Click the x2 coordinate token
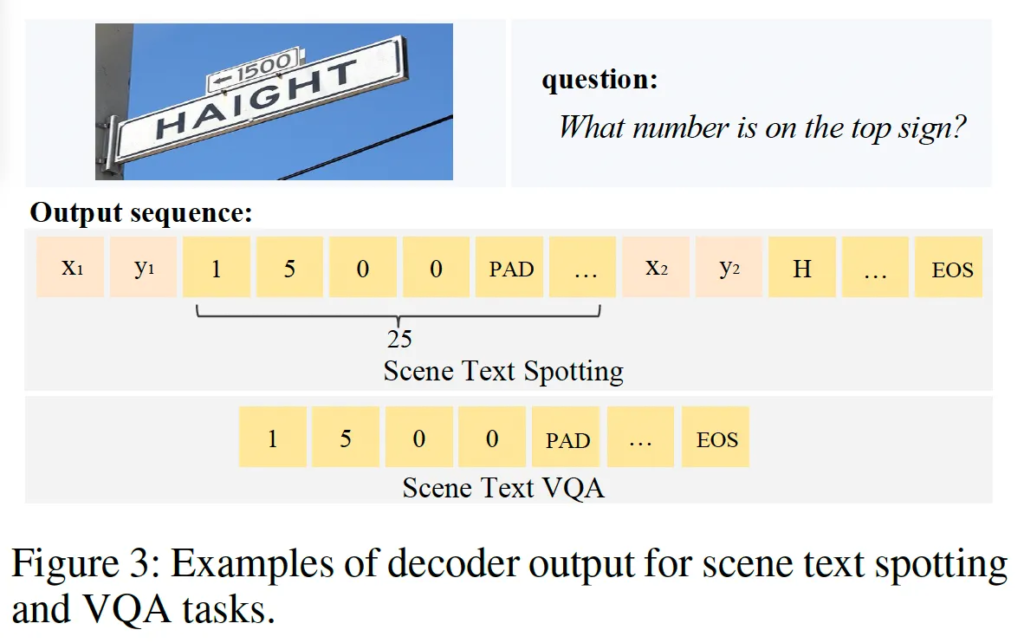 656,268
